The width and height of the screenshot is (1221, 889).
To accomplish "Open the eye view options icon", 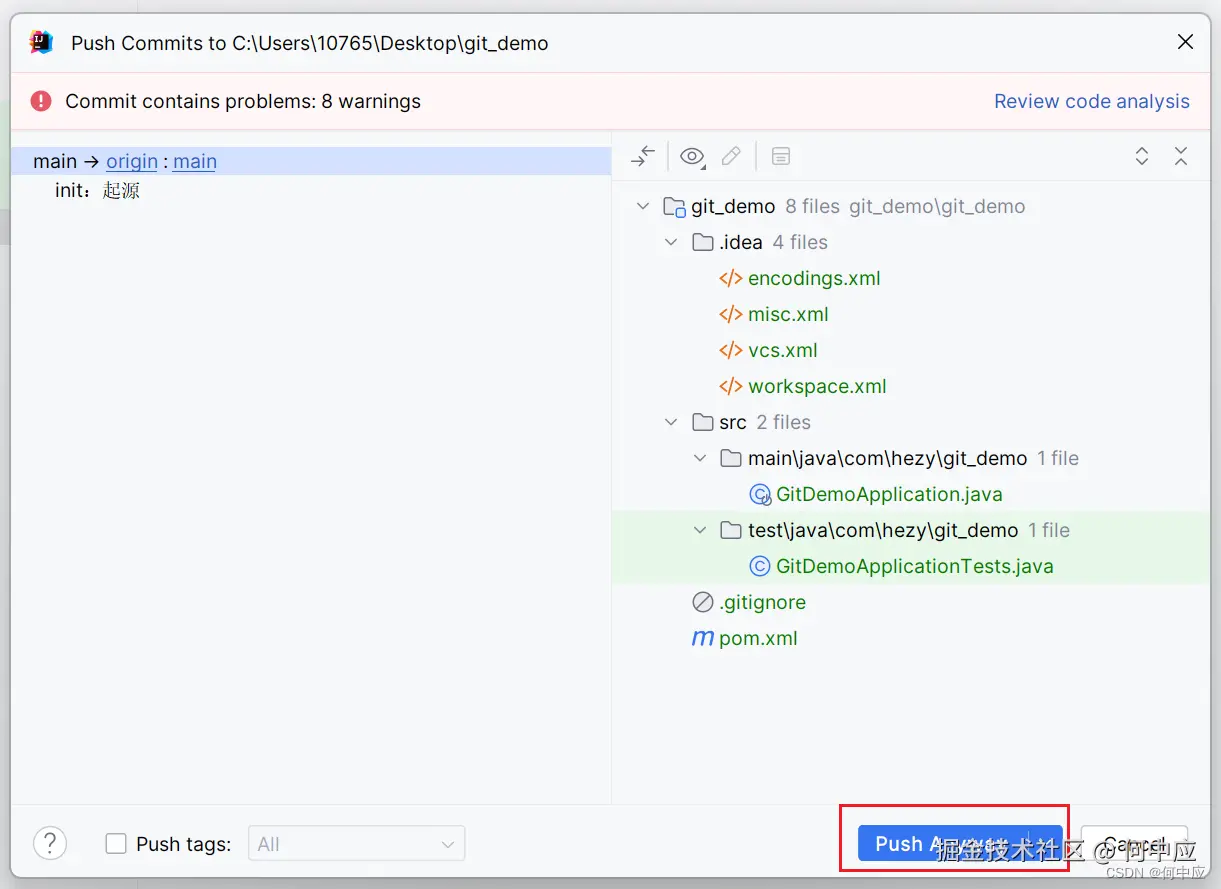I will click(692, 156).
